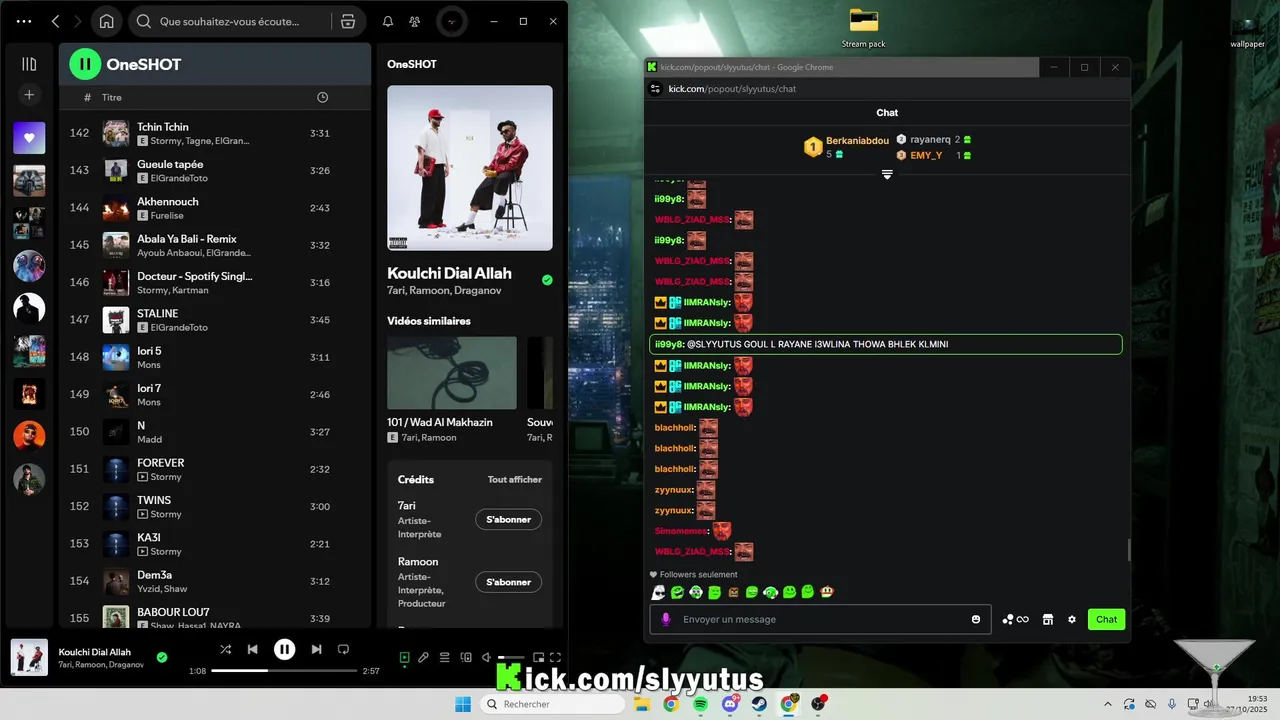The image size is (1280, 720).
Task: Open Friend activity icon in Spotify
Action: point(415,21)
